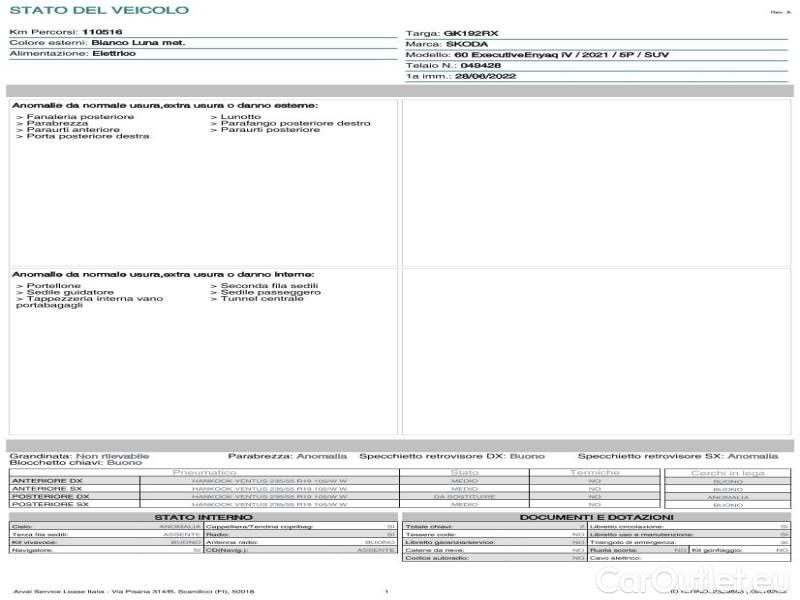Click the 'Tessere code' row label

(x=430, y=534)
